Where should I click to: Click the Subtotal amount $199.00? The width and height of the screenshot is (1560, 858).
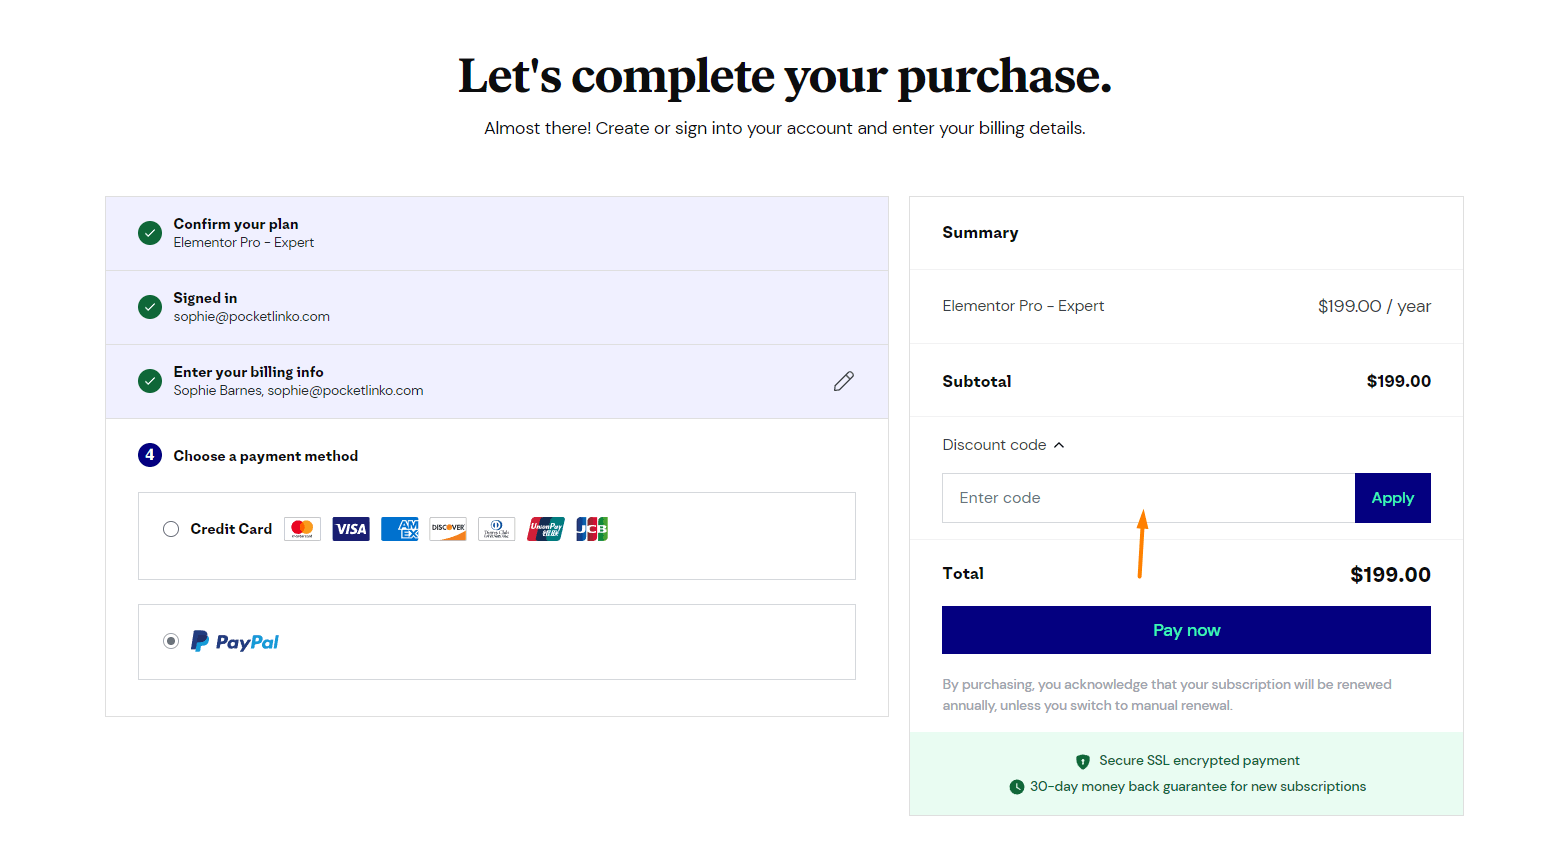click(x=1399, y=381)
